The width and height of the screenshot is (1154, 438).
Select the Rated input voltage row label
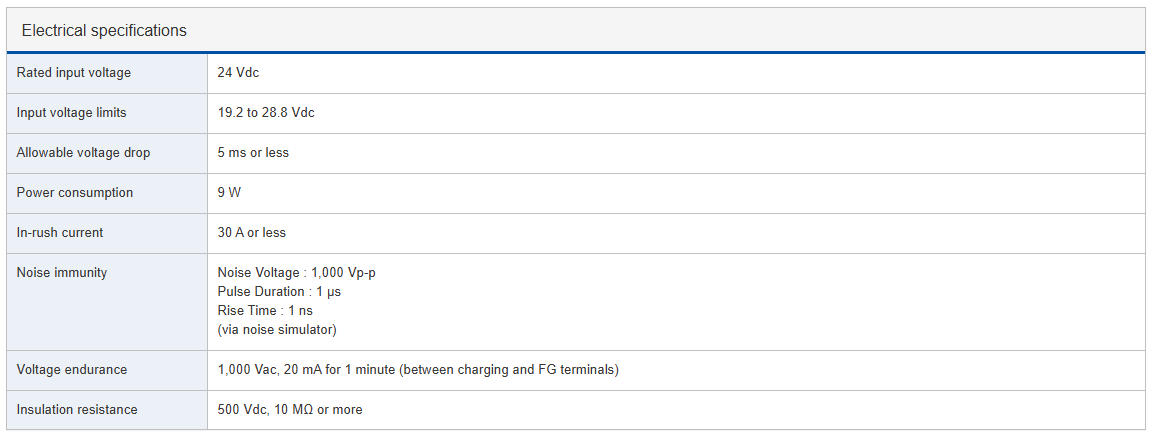point(74,73)
